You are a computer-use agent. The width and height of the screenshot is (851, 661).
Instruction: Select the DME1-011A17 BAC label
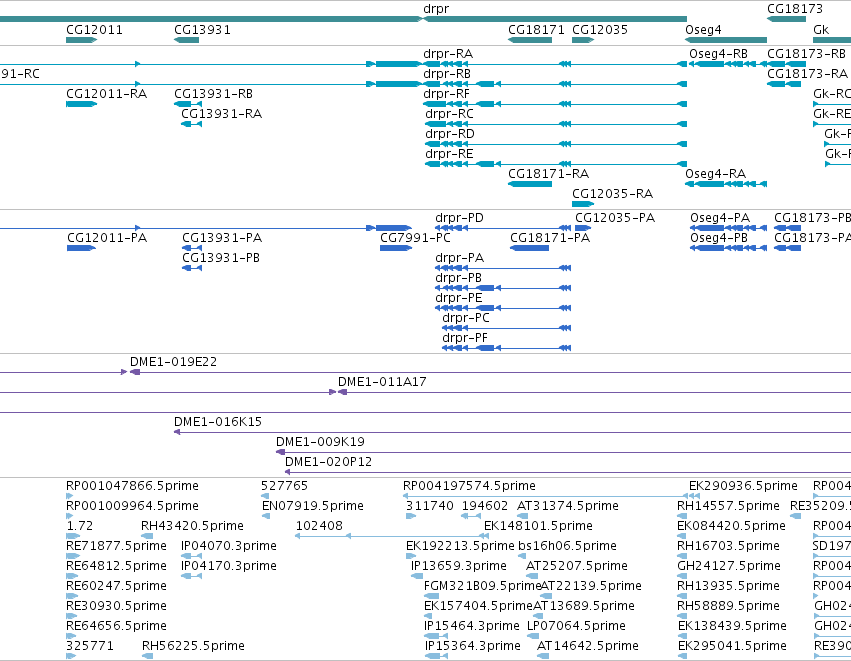[x=382, y=382]
